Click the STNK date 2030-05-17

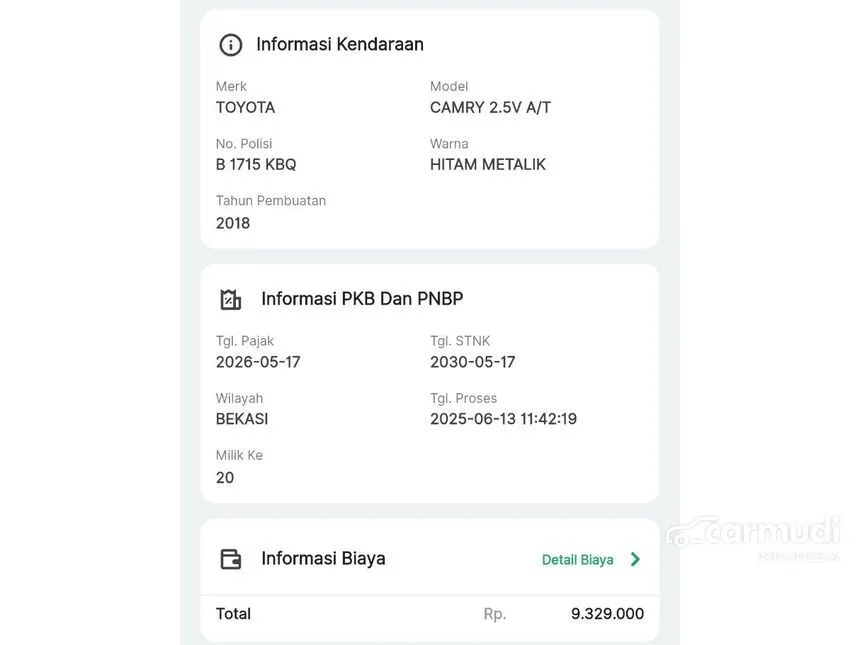pos(473,362)
